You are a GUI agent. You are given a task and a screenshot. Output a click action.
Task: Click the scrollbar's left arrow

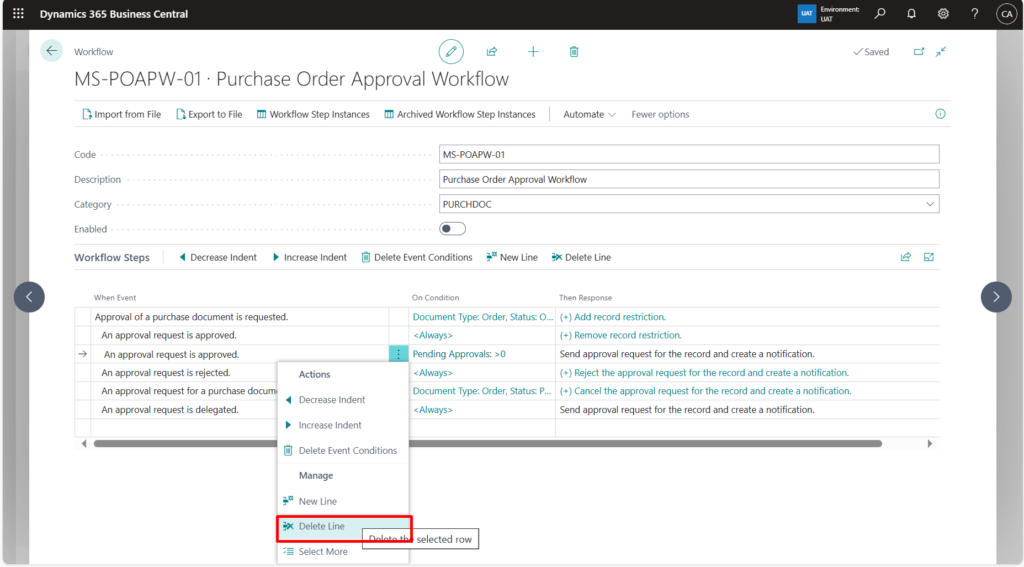coord(84,444)
